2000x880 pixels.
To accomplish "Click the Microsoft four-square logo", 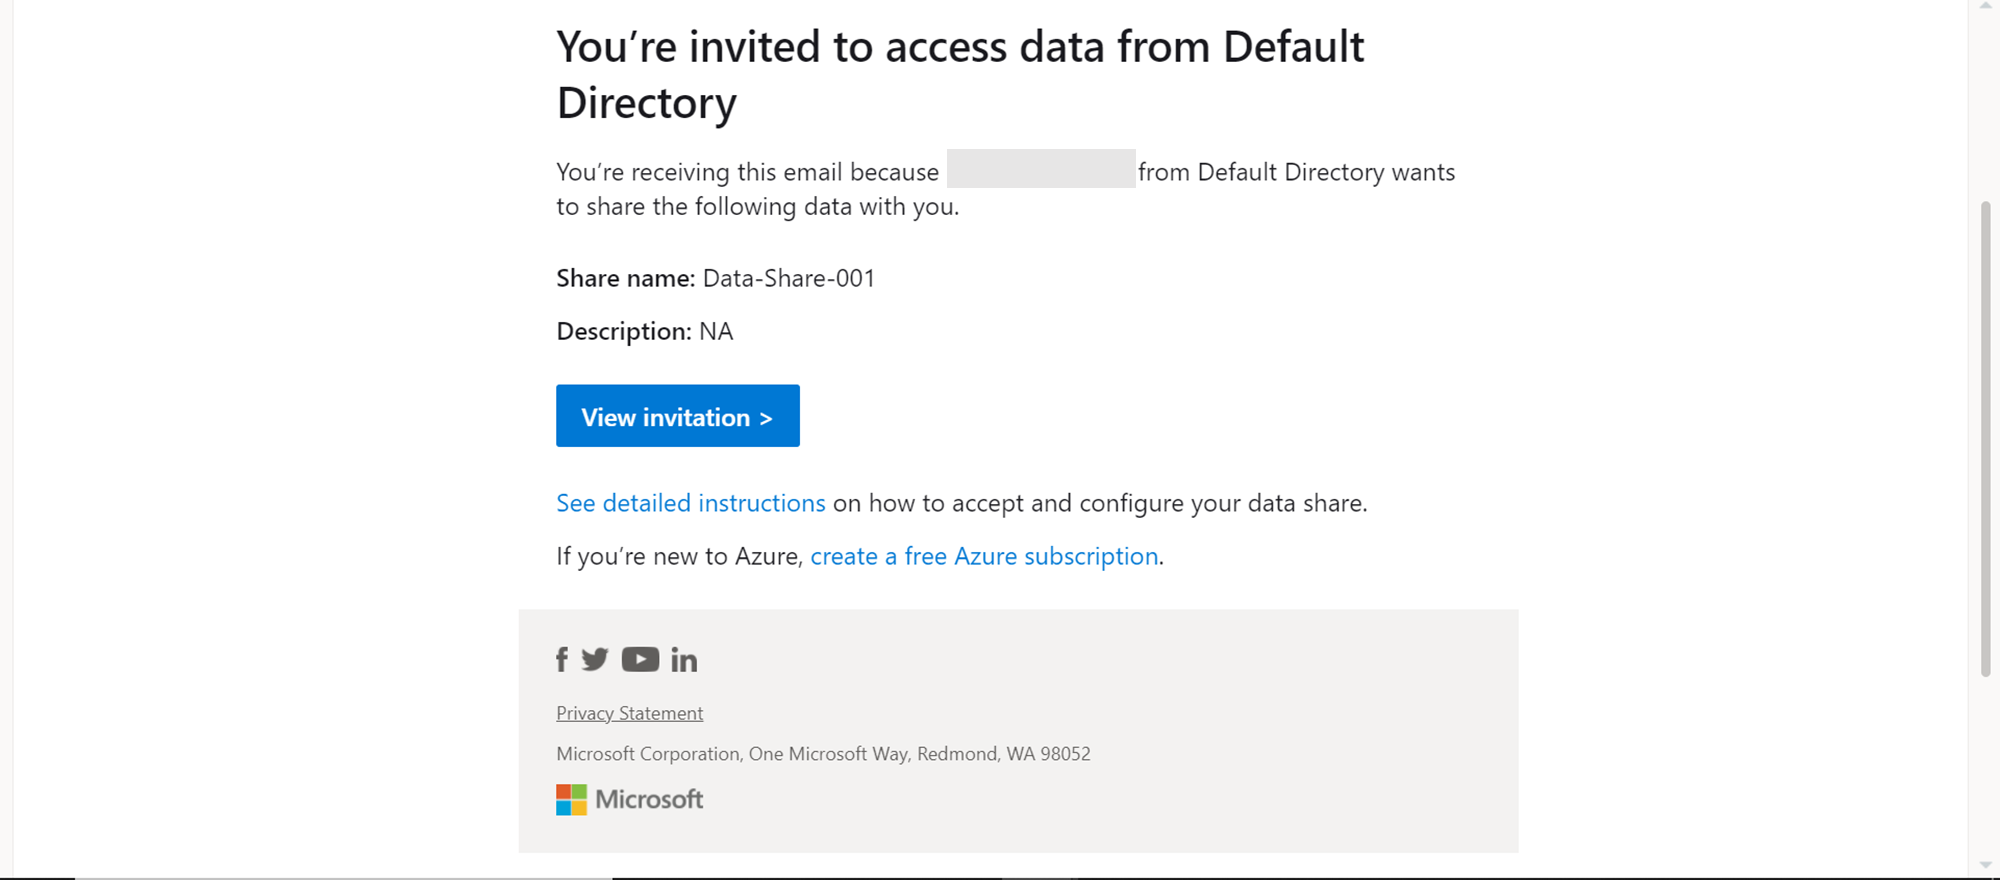I will (x=571, y=799).
